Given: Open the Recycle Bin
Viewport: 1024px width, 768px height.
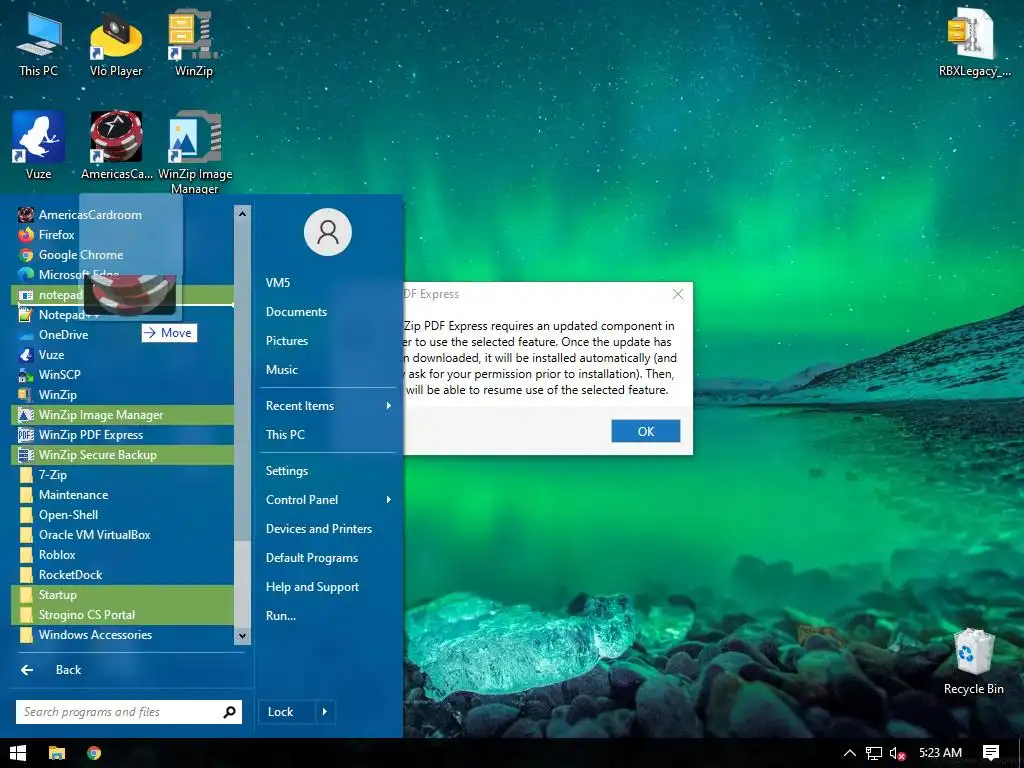Looking at the screenshot, I should pos(973,662).
